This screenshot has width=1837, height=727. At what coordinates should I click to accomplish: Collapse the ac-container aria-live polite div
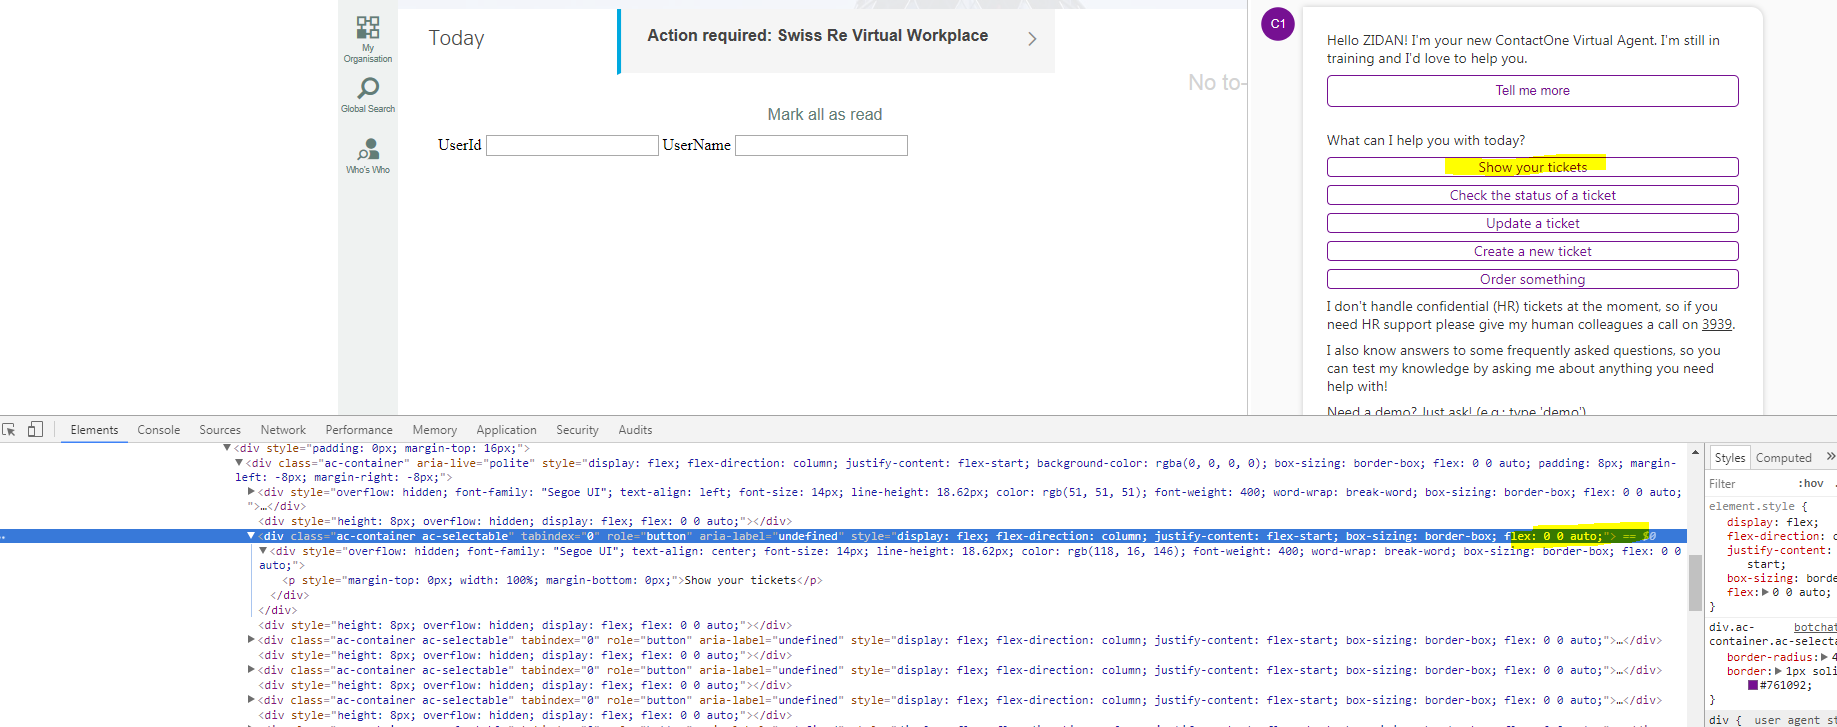(x=239, y=463)
